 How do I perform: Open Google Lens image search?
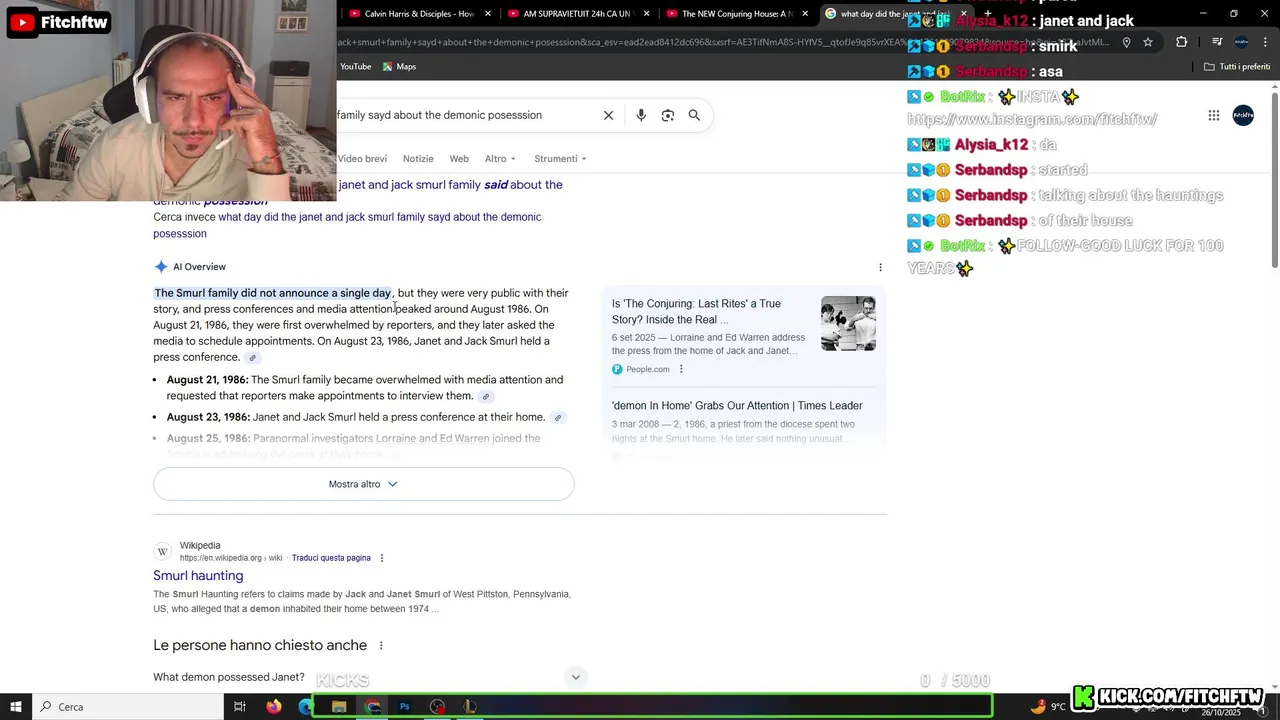click(x=668, y=115)
